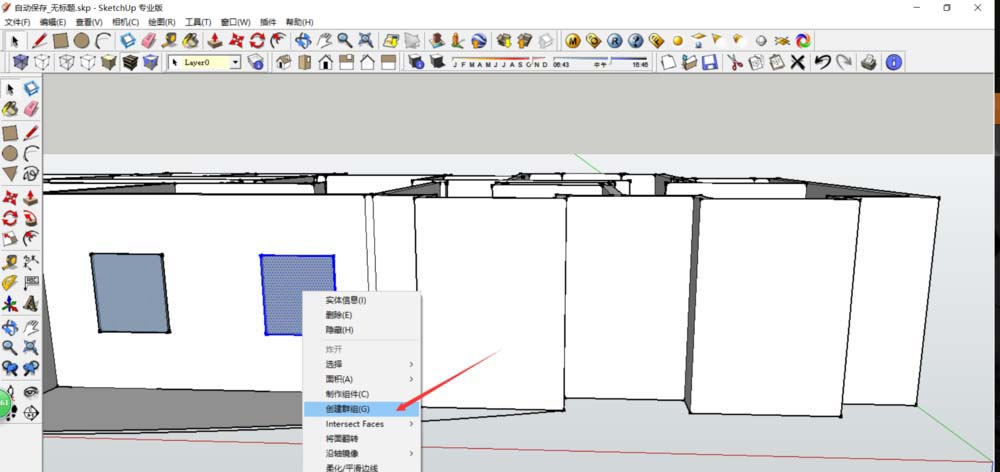
Task: Click the left unselected window face
Action: (128, 292)
